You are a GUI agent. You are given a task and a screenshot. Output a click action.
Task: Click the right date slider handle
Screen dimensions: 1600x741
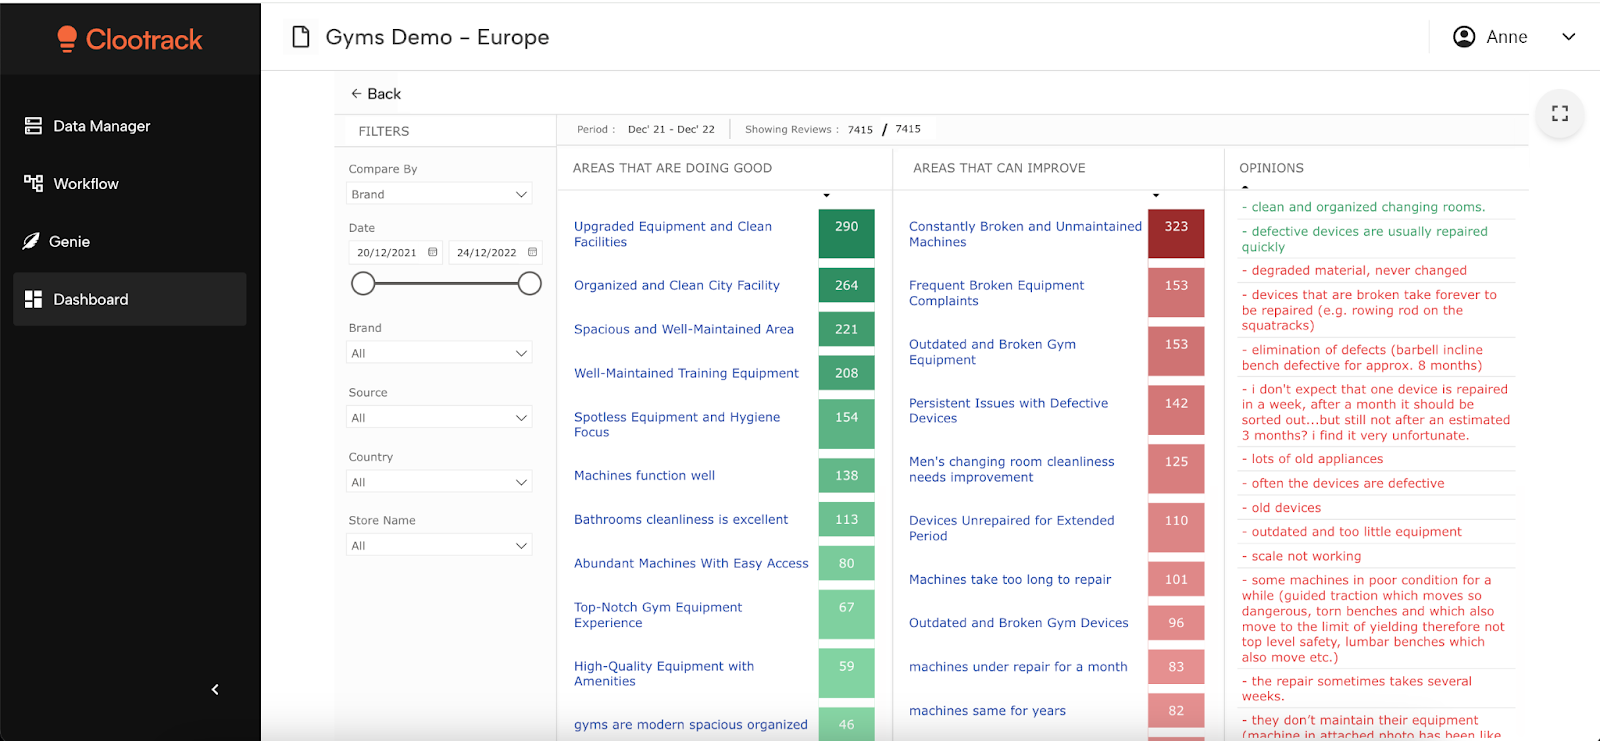530,283
